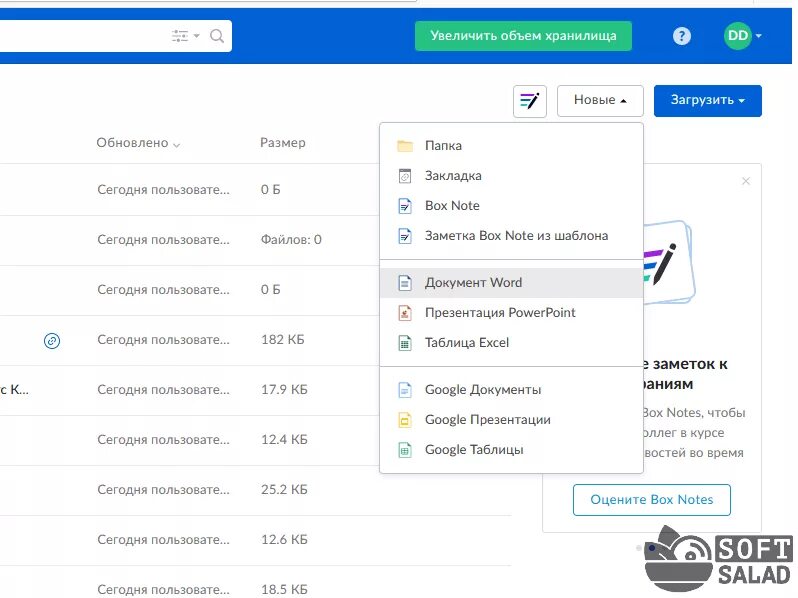Select Закладка menu entry
This screenshot has width=798, height=598.
(x=511, y=176)
